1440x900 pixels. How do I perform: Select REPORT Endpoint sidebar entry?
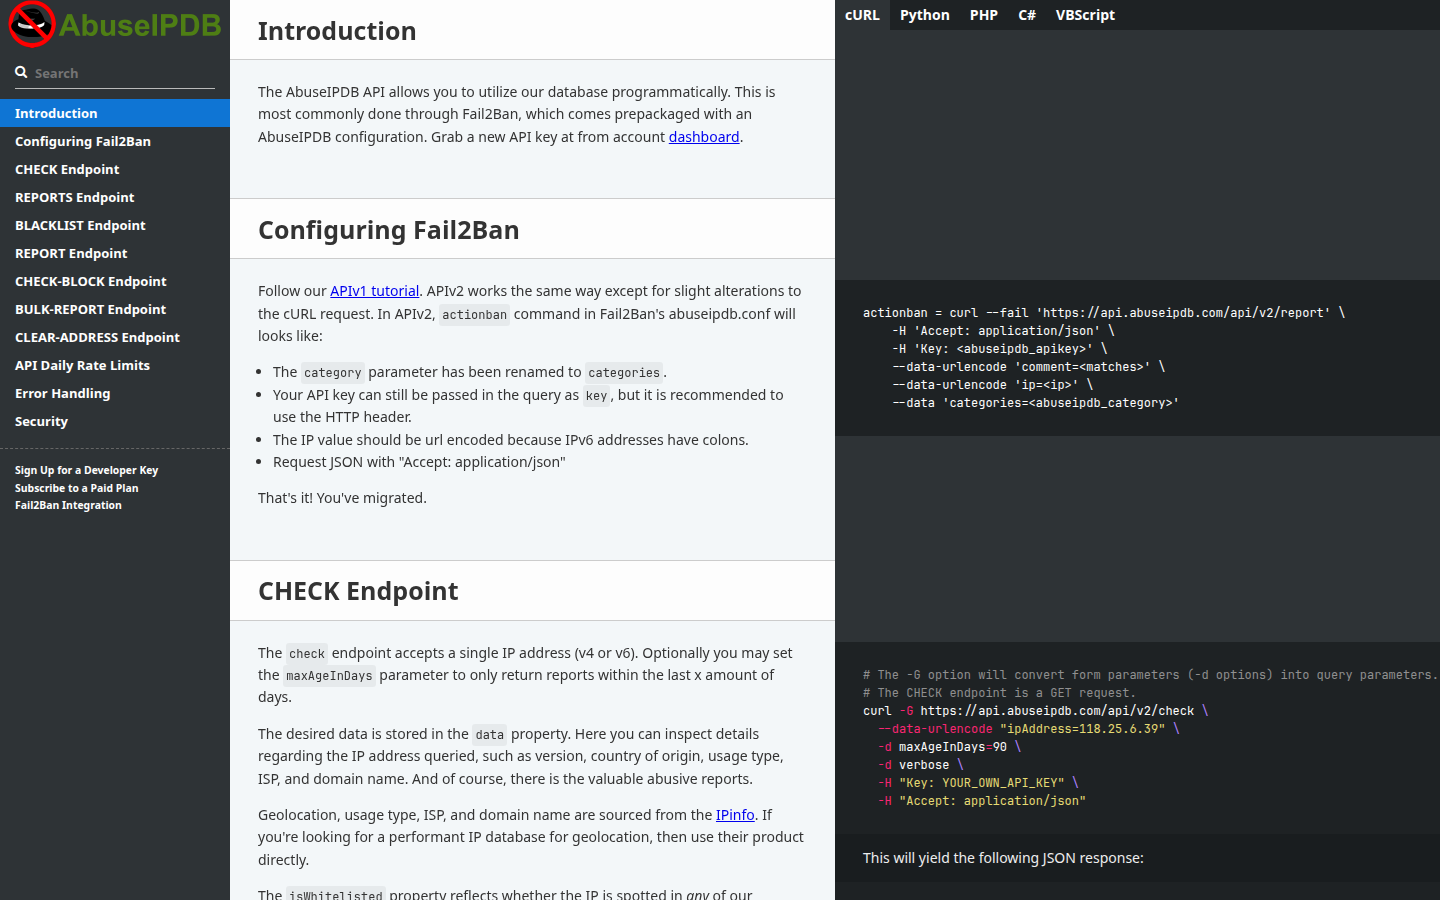[x=115, y=253]
